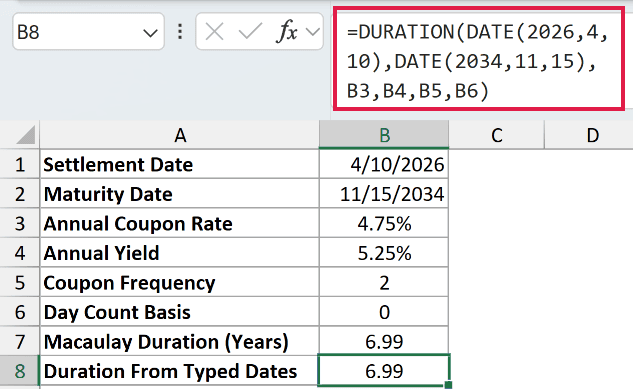Click the fill handle on cell B8

pos(448,385)
